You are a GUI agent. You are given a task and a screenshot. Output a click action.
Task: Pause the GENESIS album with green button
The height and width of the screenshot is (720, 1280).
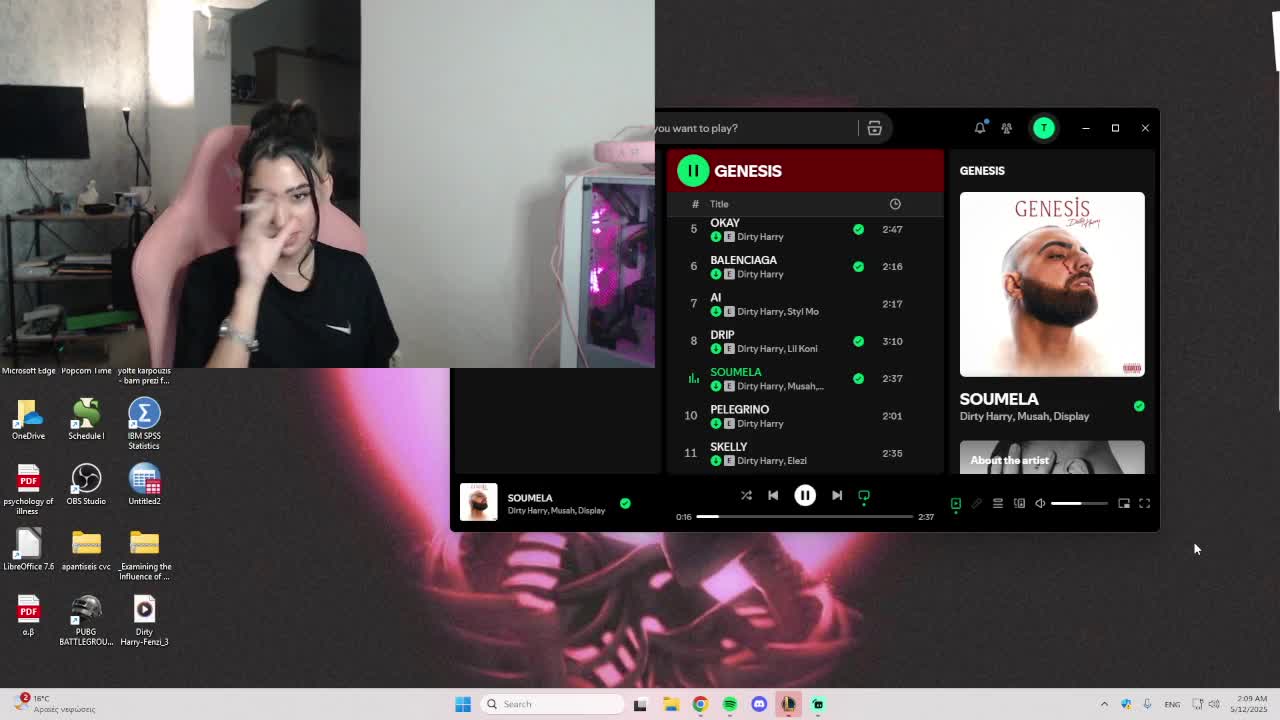pos(692,171)
